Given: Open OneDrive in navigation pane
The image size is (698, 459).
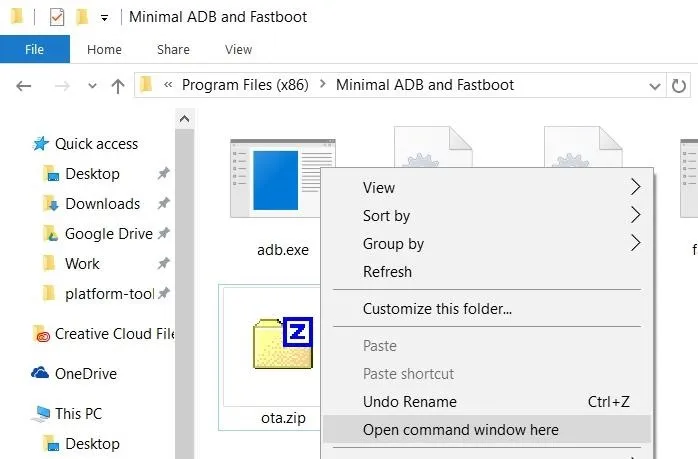Looking at the screenshot, I should coord(85,374).
